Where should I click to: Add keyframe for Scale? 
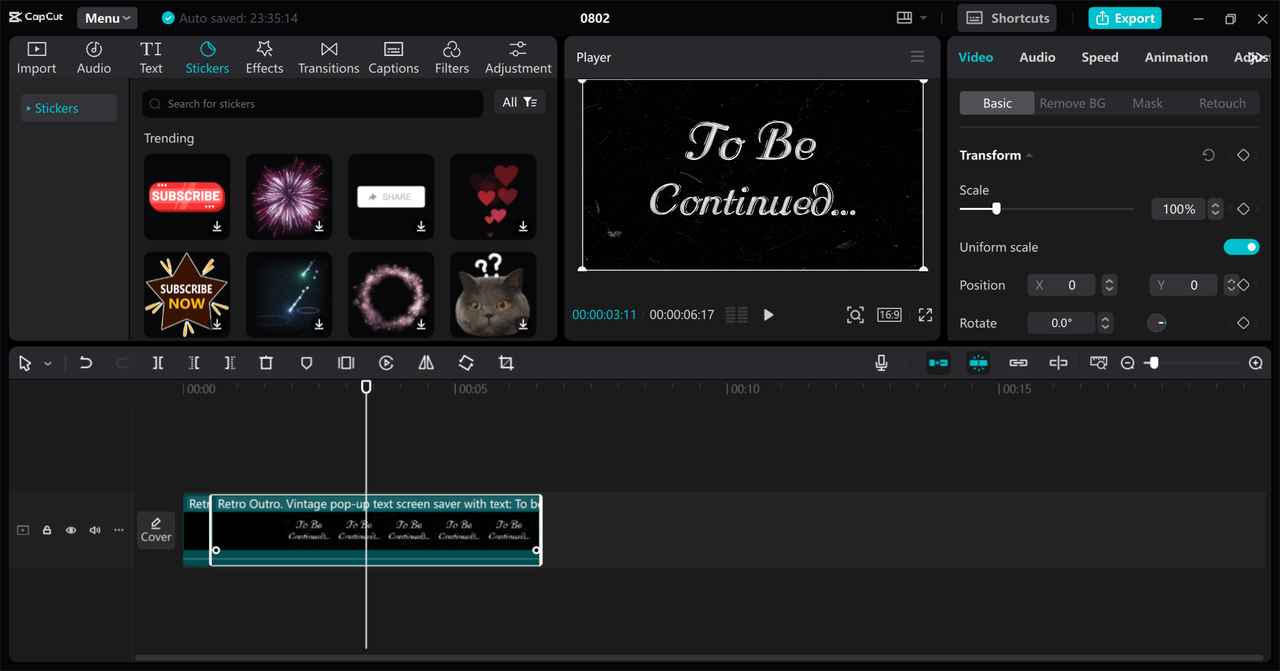1243,209
